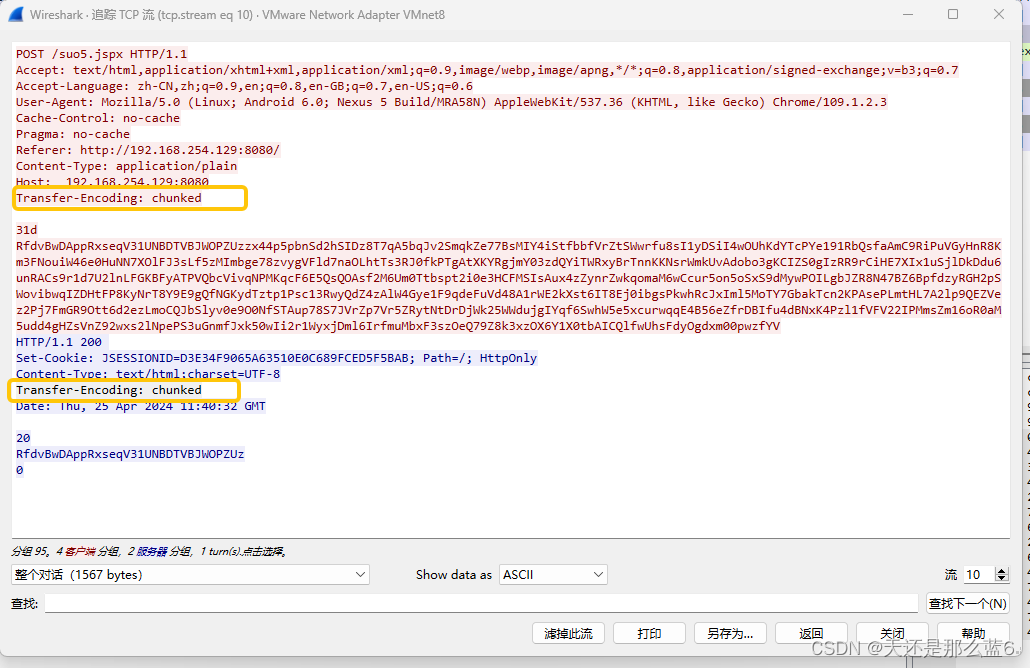Open the Show data as ASCII dropdown

pyautogui.click(x=553, y=574)
